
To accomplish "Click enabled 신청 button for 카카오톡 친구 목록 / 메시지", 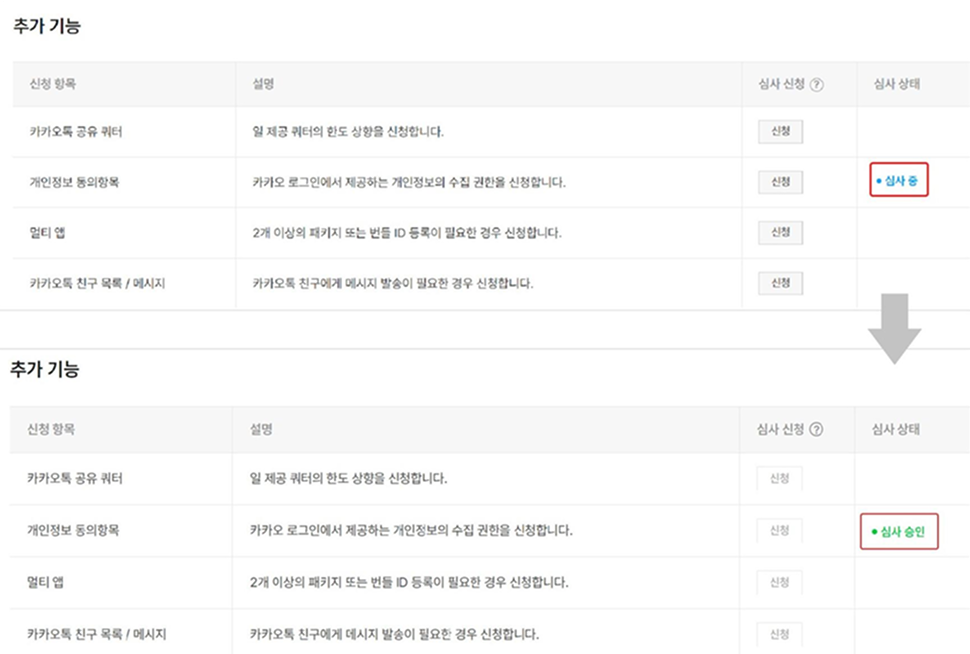I will [781, 283].
